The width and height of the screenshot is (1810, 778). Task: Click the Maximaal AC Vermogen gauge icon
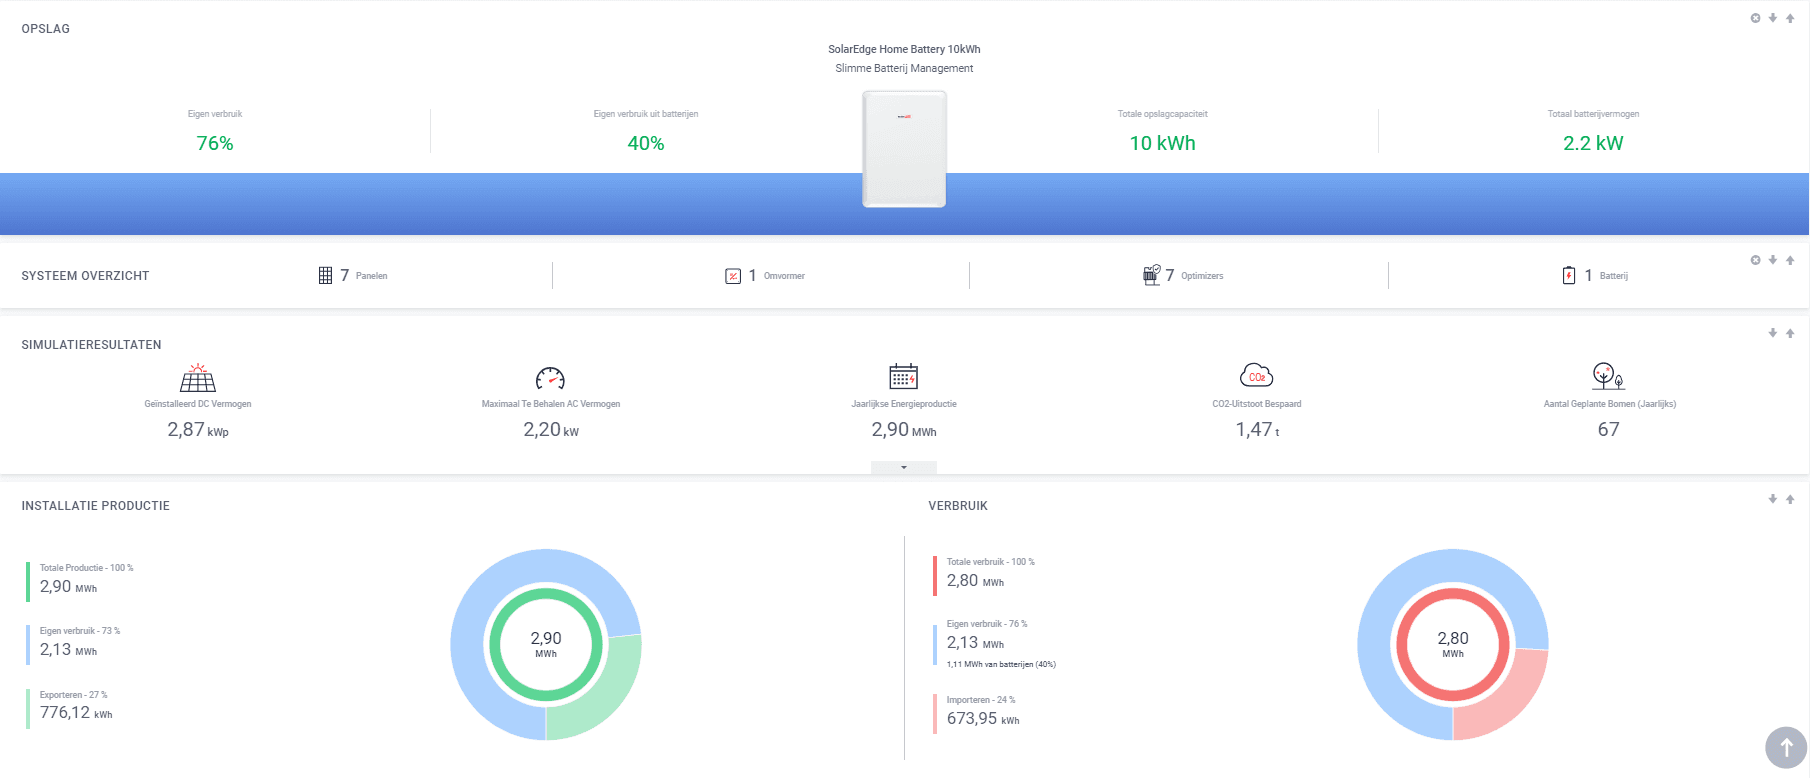click(x=550, y=378)
